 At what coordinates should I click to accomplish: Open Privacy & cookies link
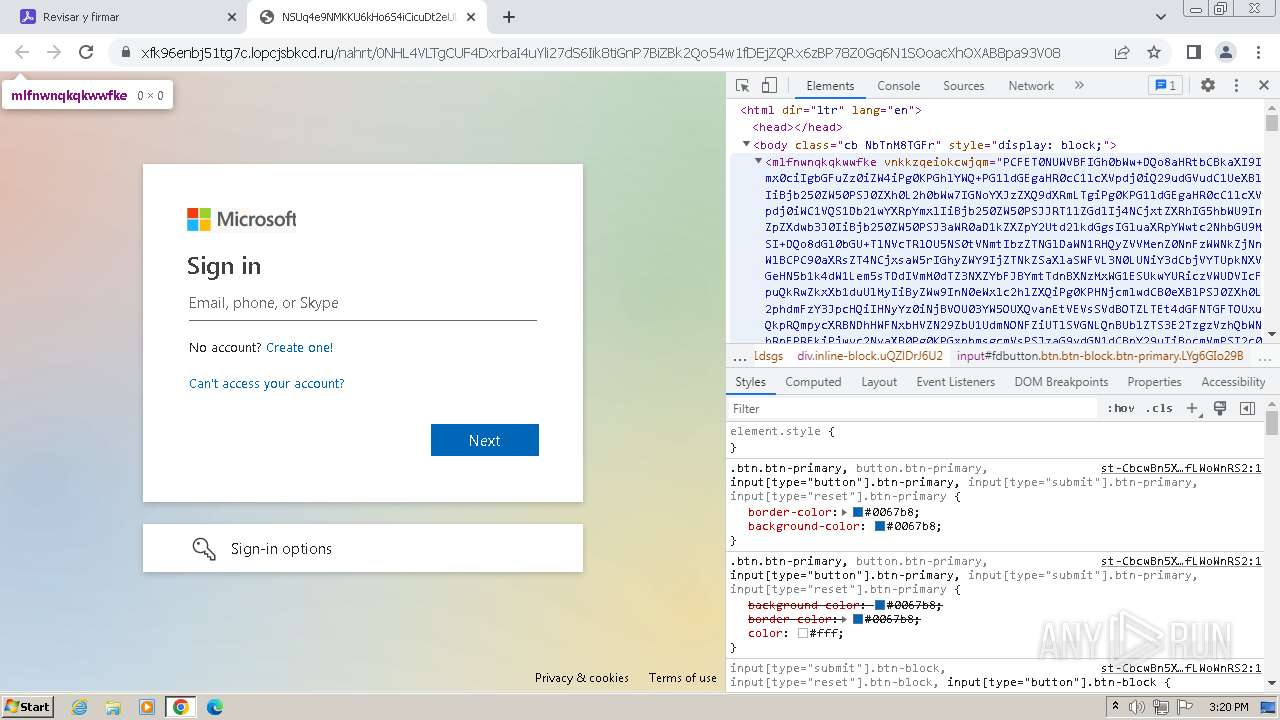(x=582, y=677)
